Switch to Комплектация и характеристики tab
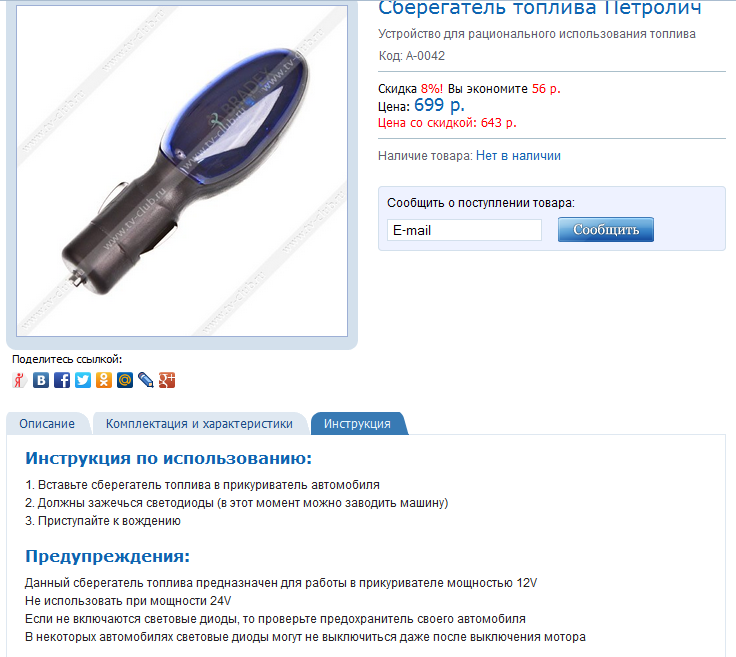Viewport: 736px width, 657px height. pos(199,424)
